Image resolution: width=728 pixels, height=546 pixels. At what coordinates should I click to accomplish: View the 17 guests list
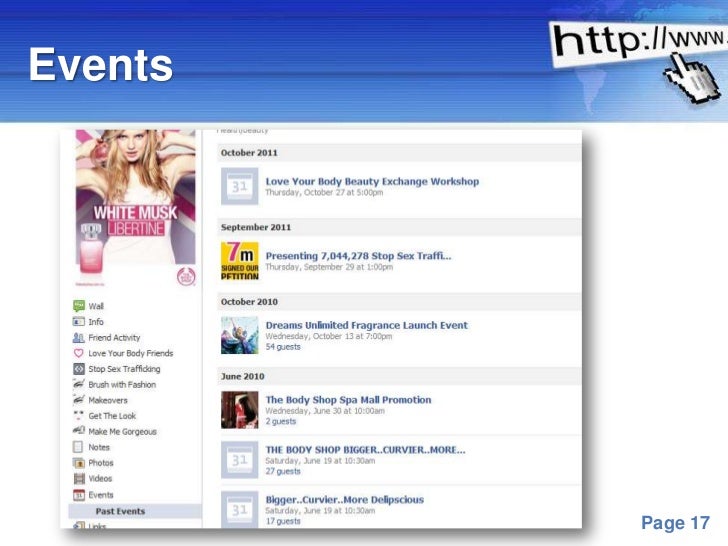click(x=283, y=521)
